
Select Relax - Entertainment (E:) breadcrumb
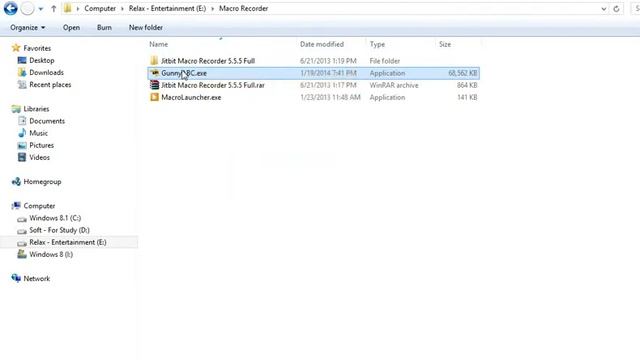point(167,8)
